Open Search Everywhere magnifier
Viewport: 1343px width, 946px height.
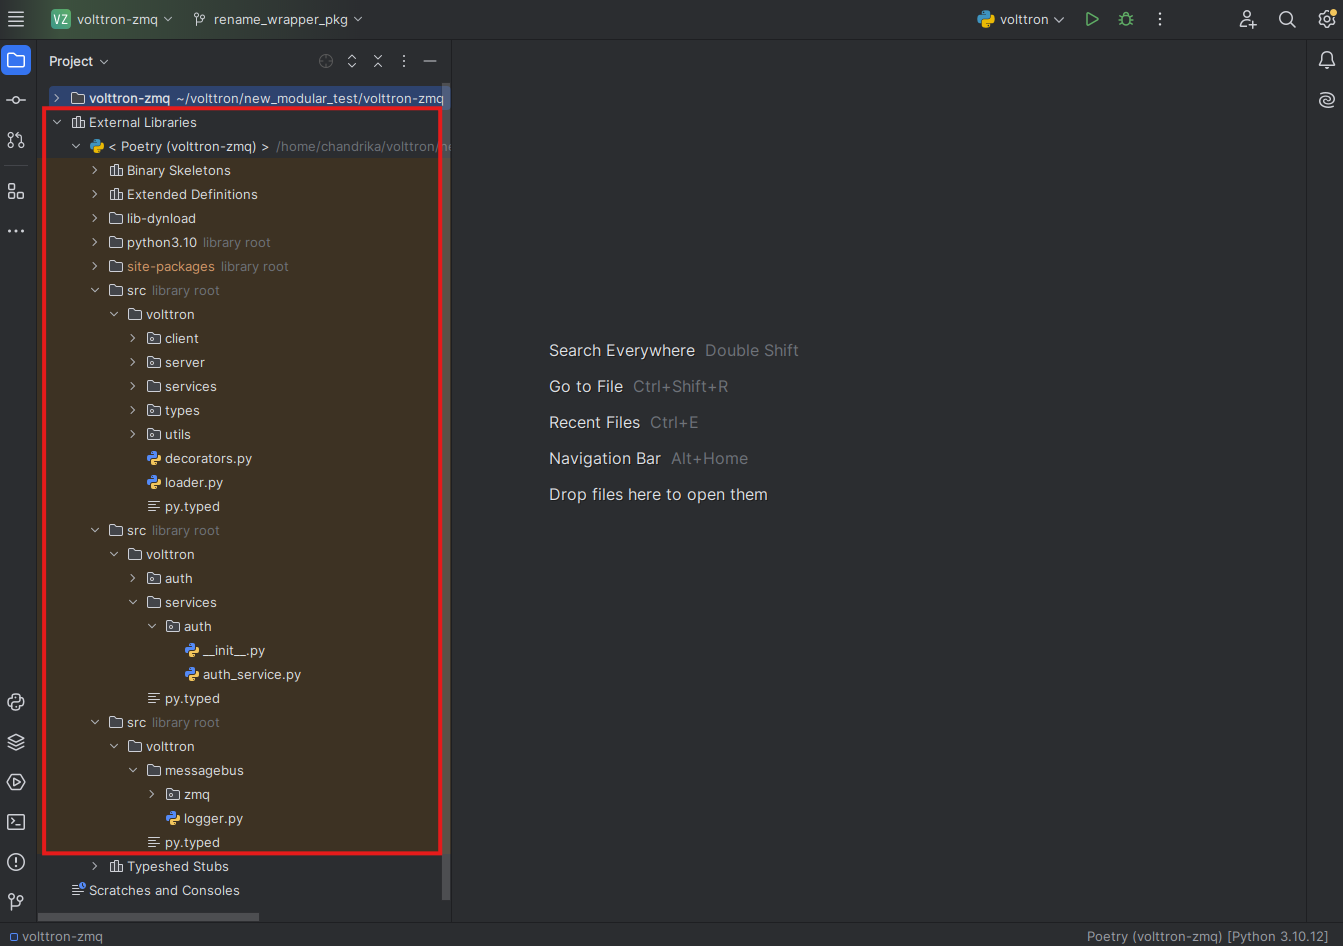1287,19
